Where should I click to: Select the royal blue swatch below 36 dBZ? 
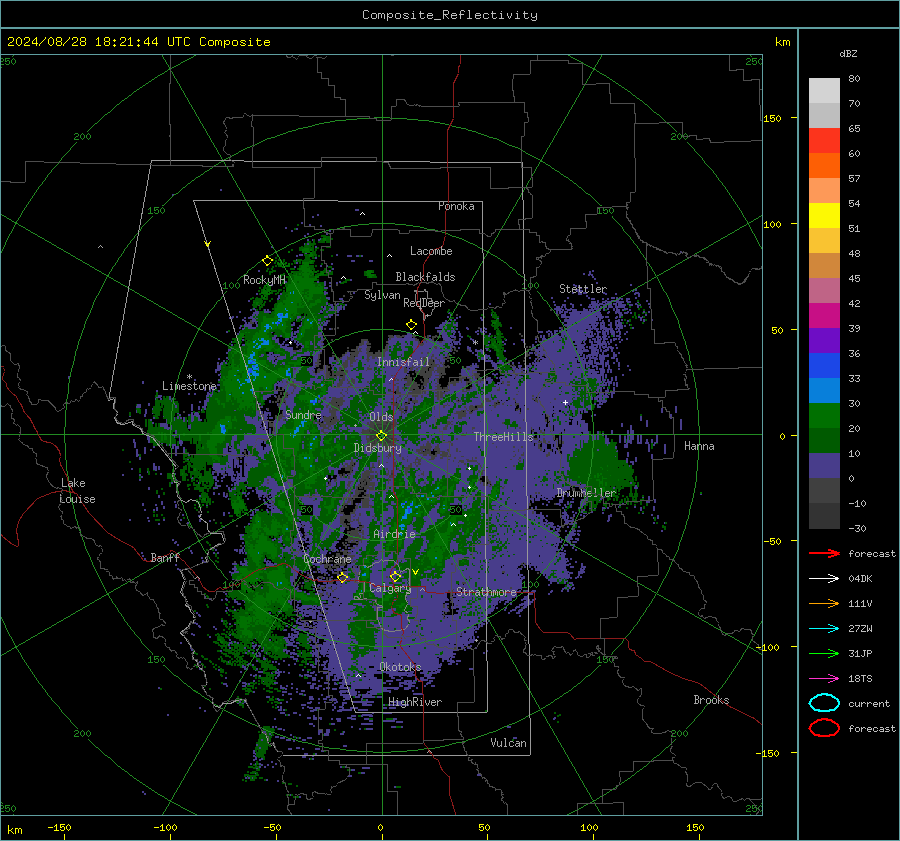tap(824, 365)
